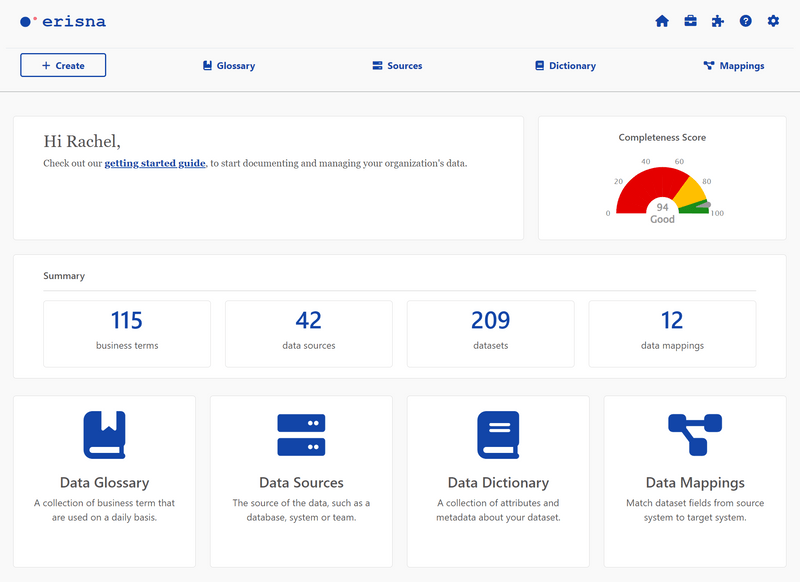Open the home icon in top navigation
This screenshot has height=582, width=800.
[662, 20]
